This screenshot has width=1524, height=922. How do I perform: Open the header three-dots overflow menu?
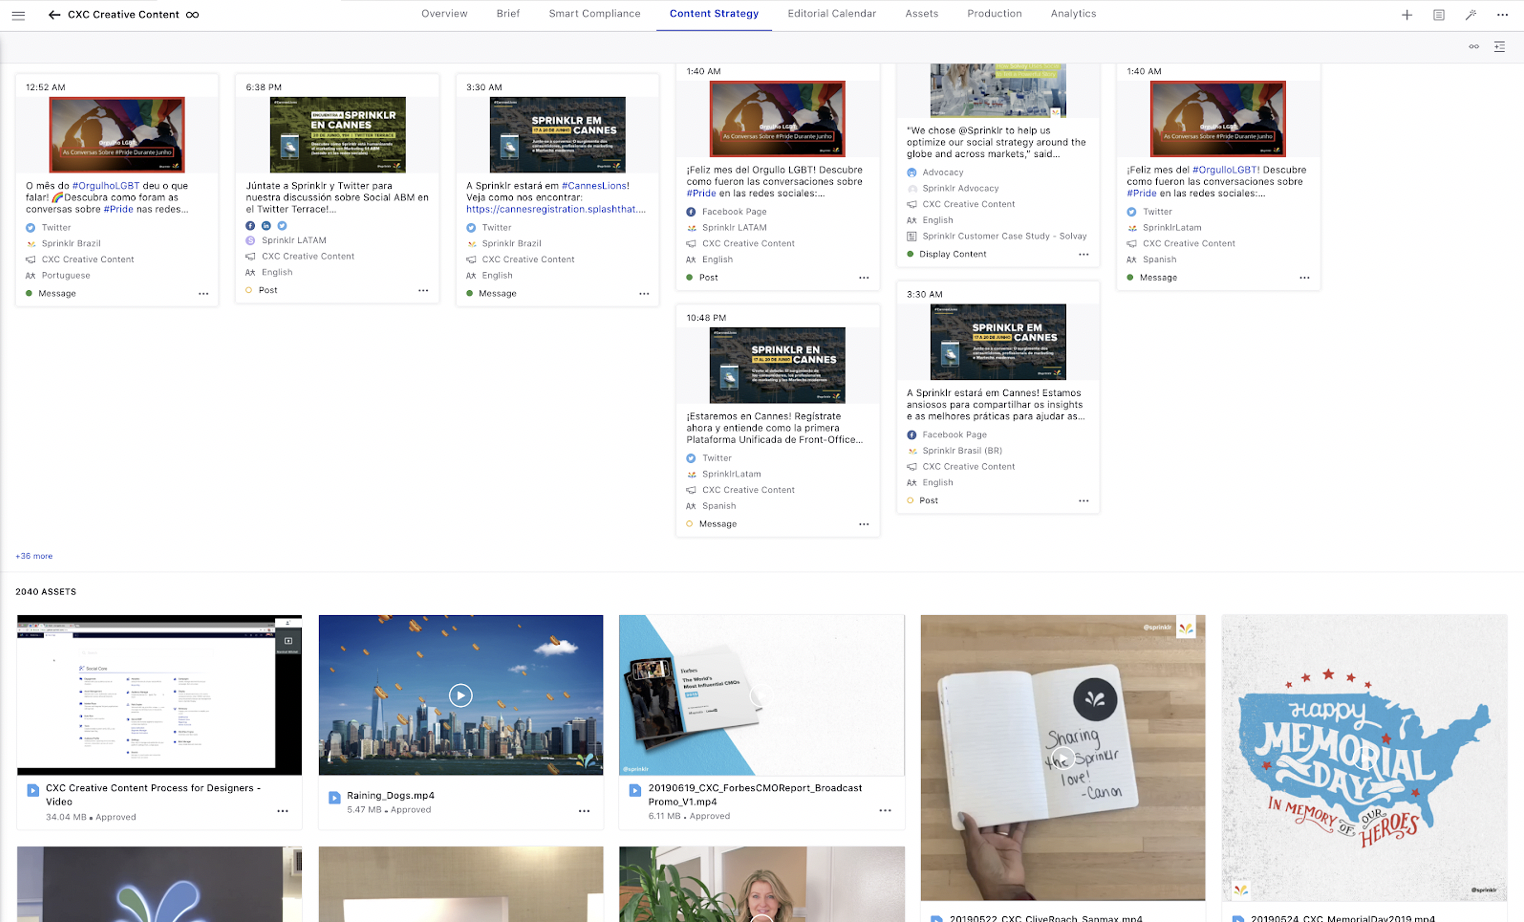point(1502,15)
